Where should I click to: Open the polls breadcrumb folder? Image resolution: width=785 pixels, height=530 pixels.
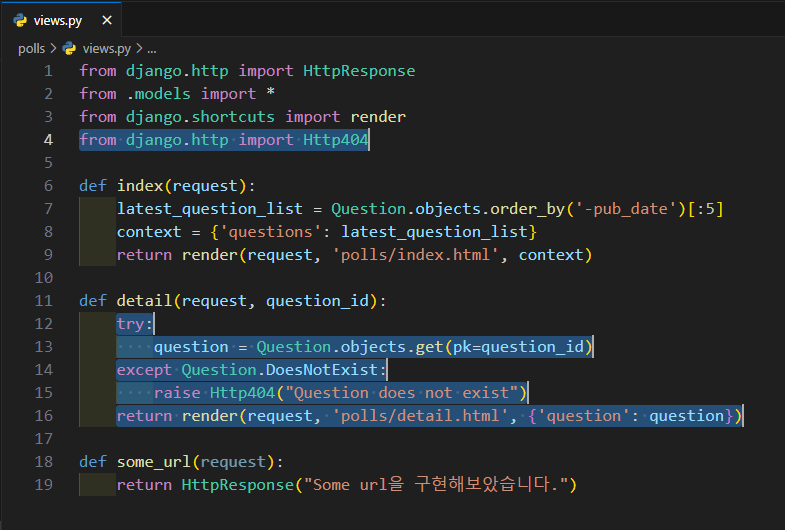coord(32,49)
